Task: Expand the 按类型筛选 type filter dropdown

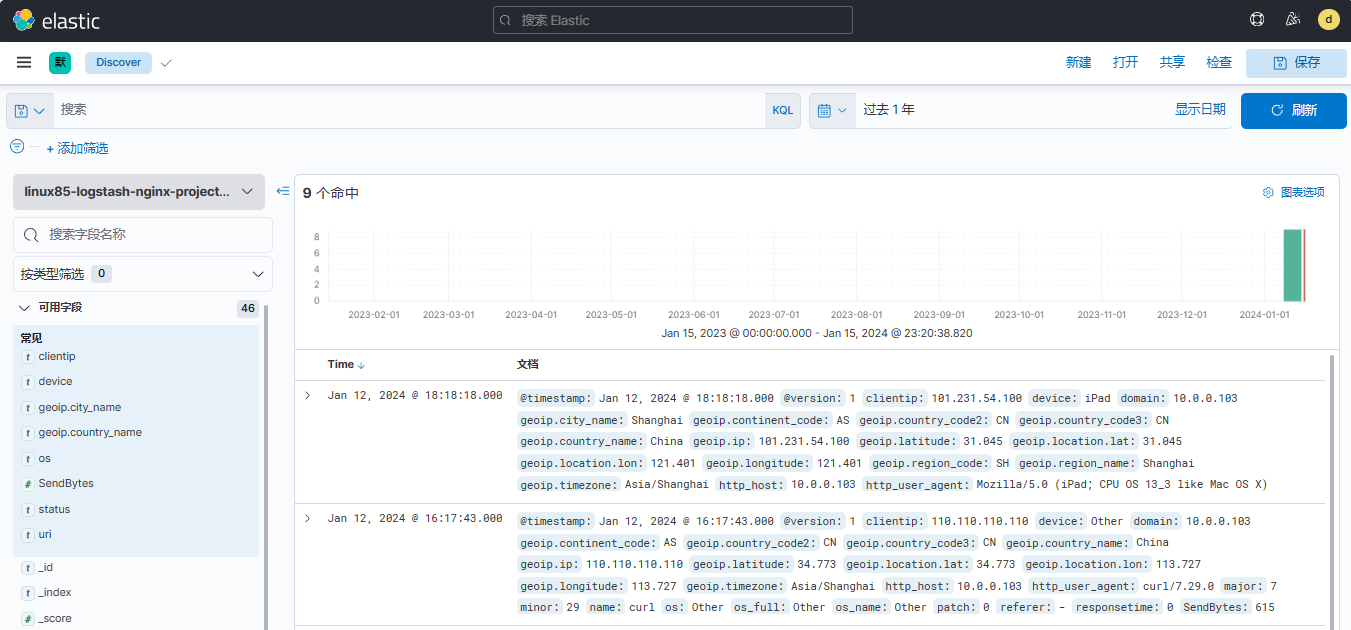Action: coord(142,274)
